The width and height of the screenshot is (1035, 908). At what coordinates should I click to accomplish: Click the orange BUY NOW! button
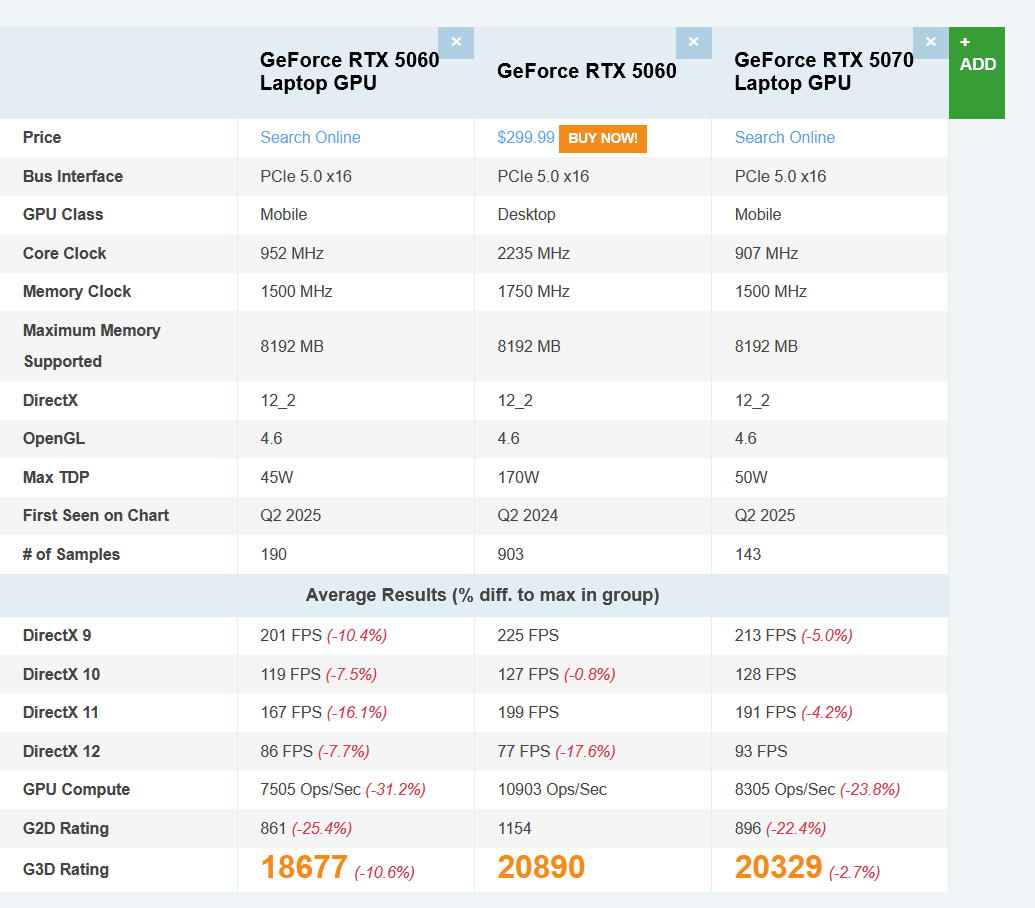pyautogui.click(x=603, y=138)
